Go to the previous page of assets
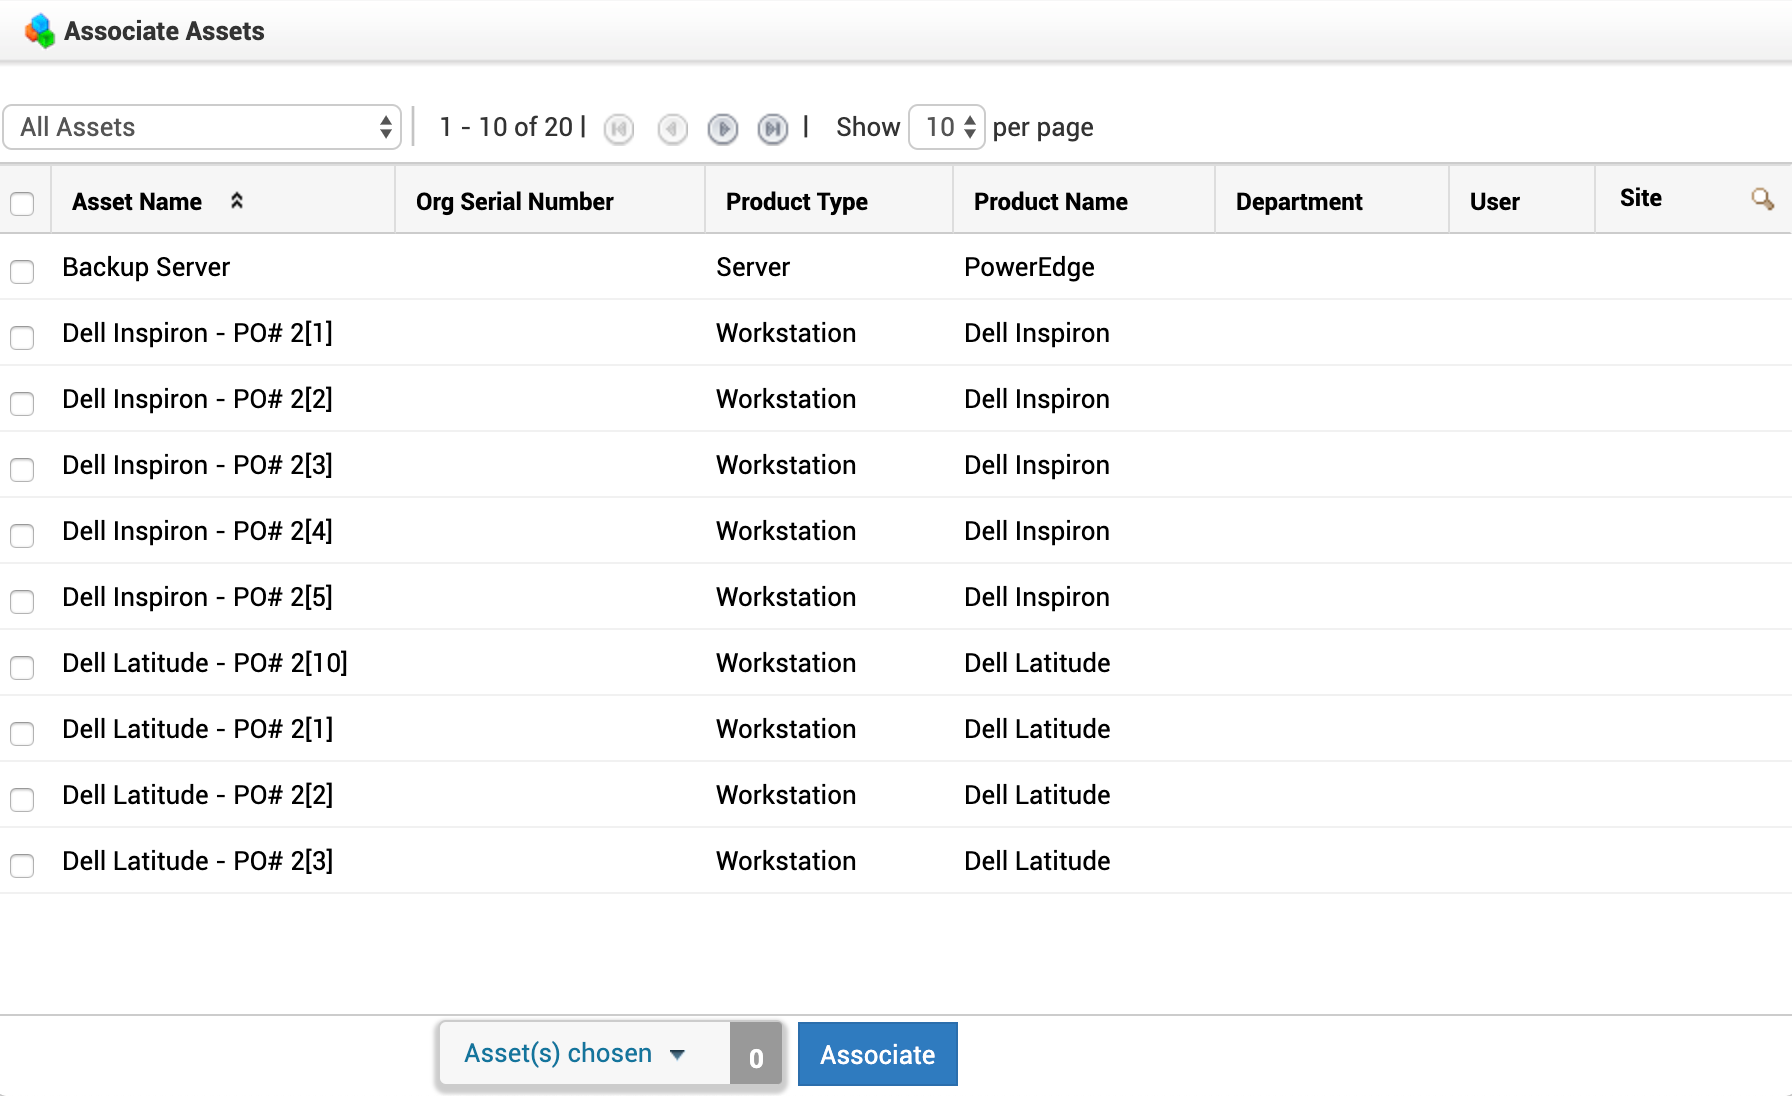This screenshot has height=1096, width=1792. tap(672, 129)
